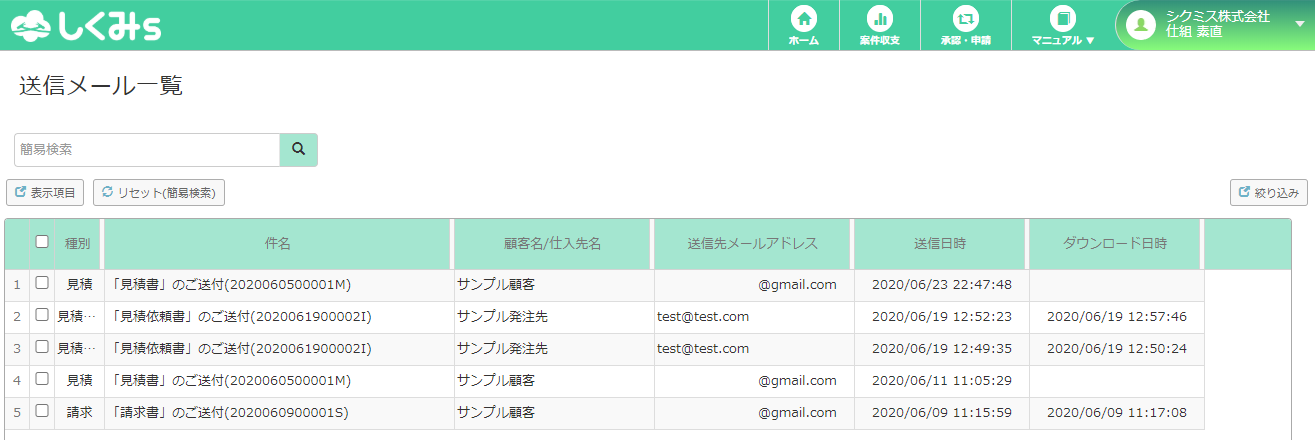
Task: Click send time 2020/06/11 11:05:29
Action: pos(942,380)
